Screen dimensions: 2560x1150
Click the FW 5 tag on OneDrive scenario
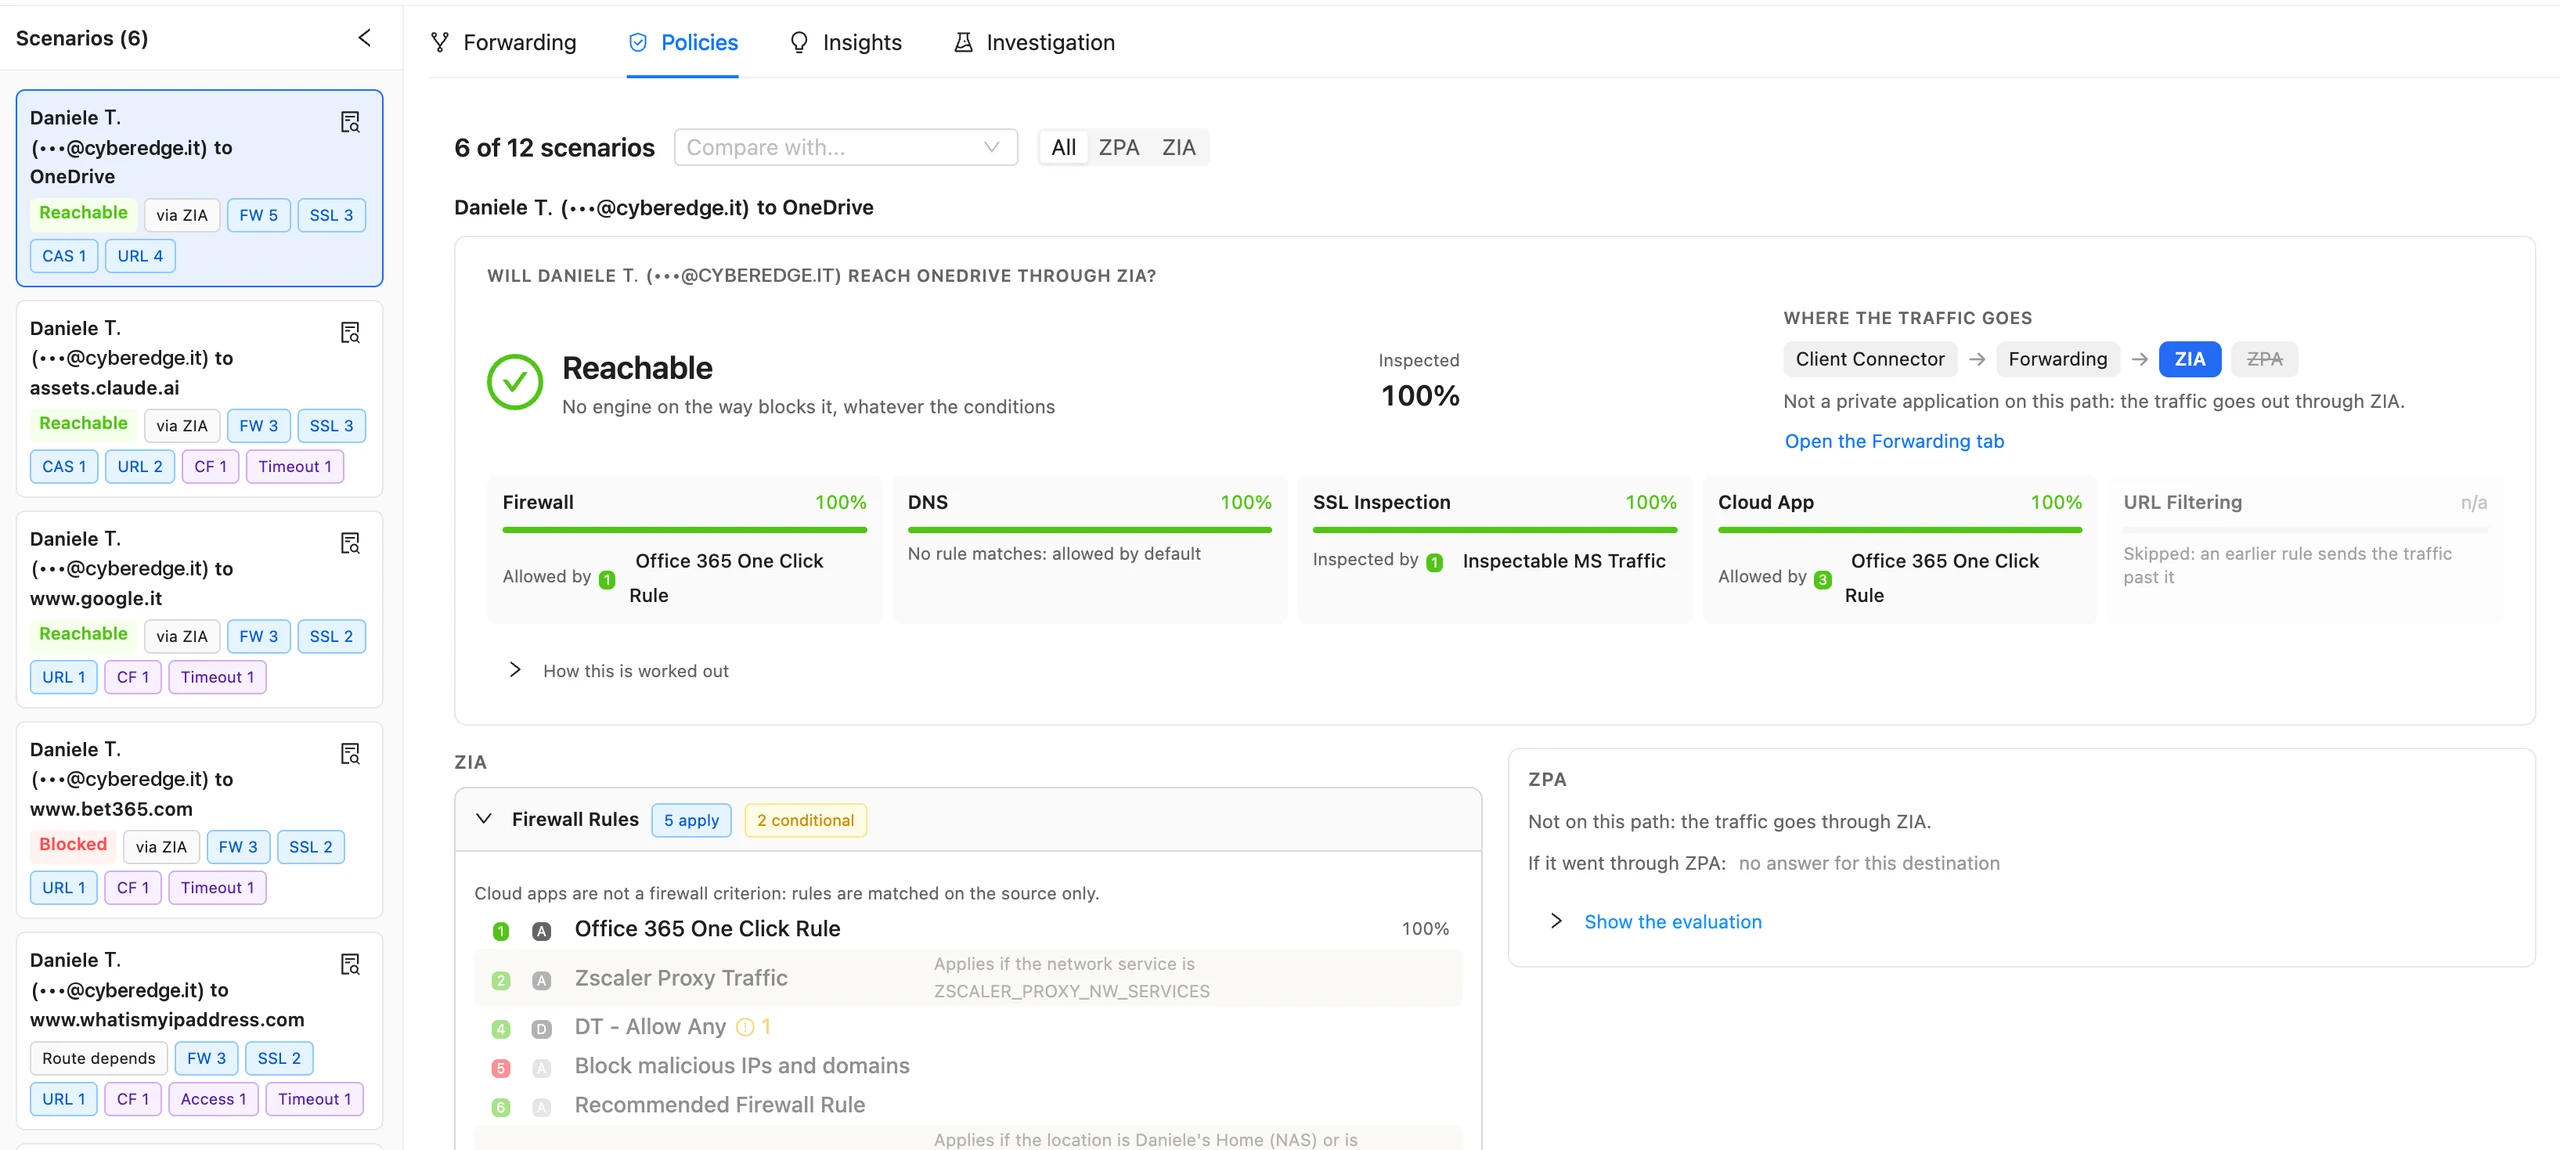click(x=258, y=215)
